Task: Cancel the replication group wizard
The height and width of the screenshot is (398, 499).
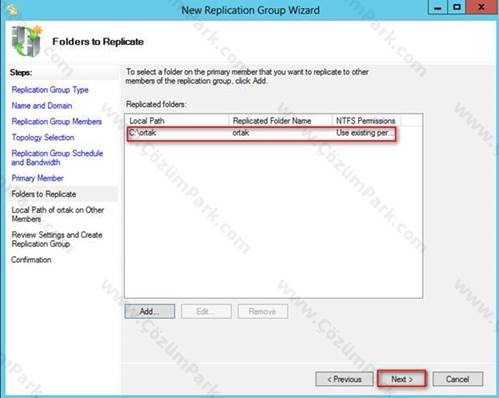Action: [x=457, y=379]
